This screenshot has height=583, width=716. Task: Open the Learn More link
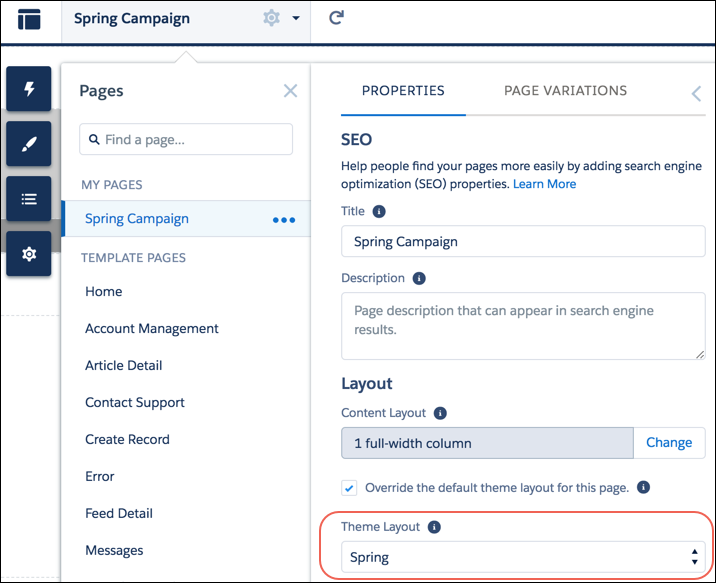[544, 184]
